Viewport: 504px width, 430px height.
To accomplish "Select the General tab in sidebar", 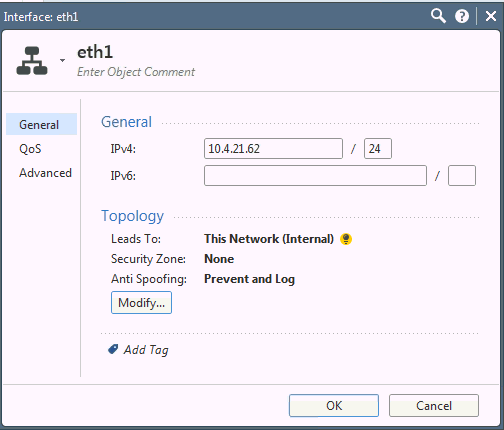I will pyautogui.click(x=41, y=124).
